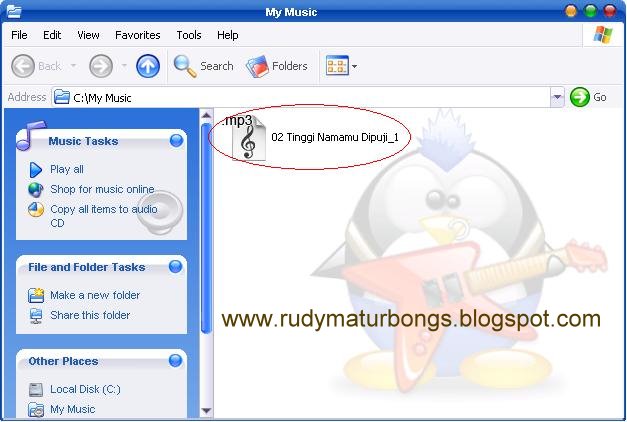Select file name 02 Tinggi Namamu Dipuji_1
Image resolution: width=627 pixels, height=422 pixels.
pyautogui.click(x=335, y=138)
